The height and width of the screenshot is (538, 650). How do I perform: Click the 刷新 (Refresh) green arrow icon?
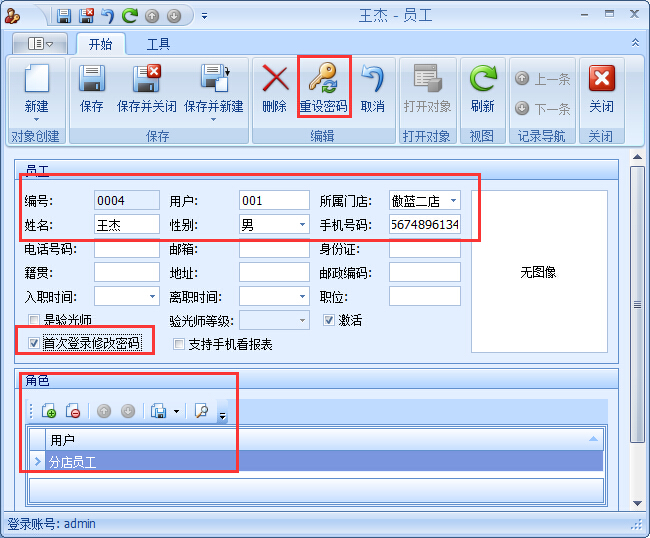(x=482, y=80)
